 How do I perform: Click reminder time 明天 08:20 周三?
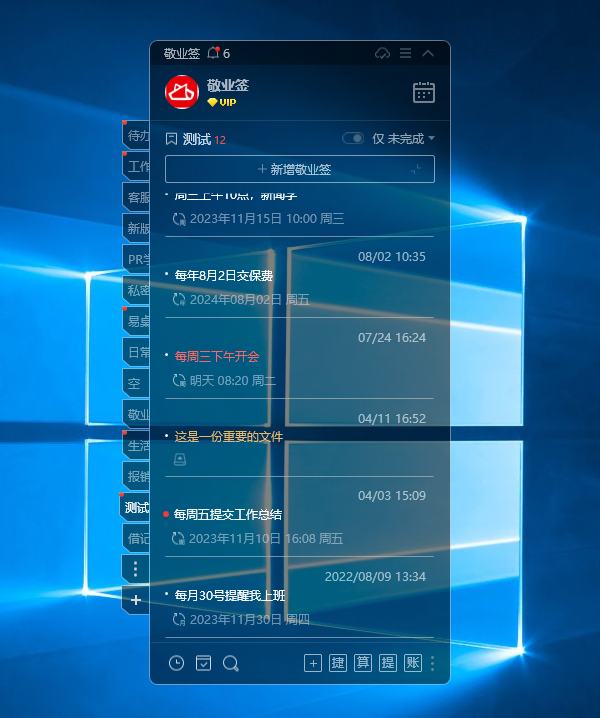point(233,381)
